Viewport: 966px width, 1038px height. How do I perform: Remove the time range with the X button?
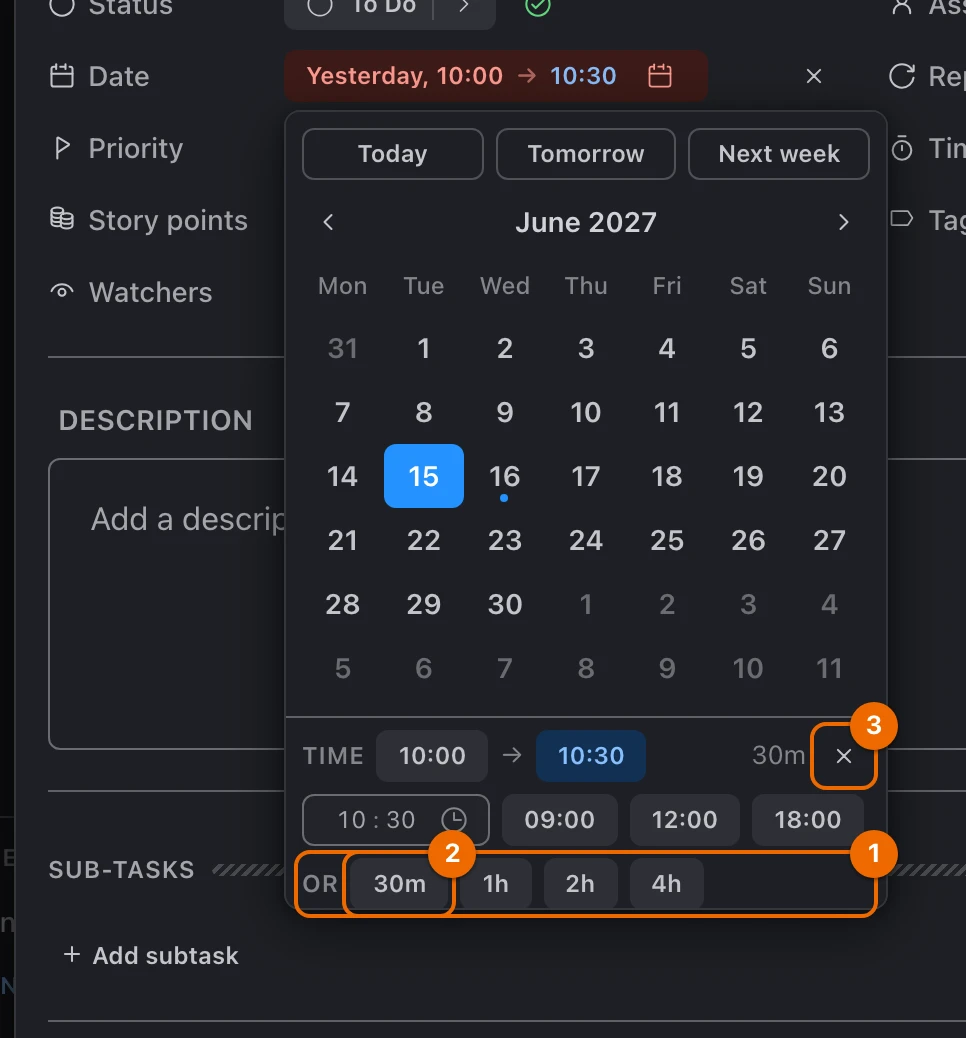[x=844, y=756]
